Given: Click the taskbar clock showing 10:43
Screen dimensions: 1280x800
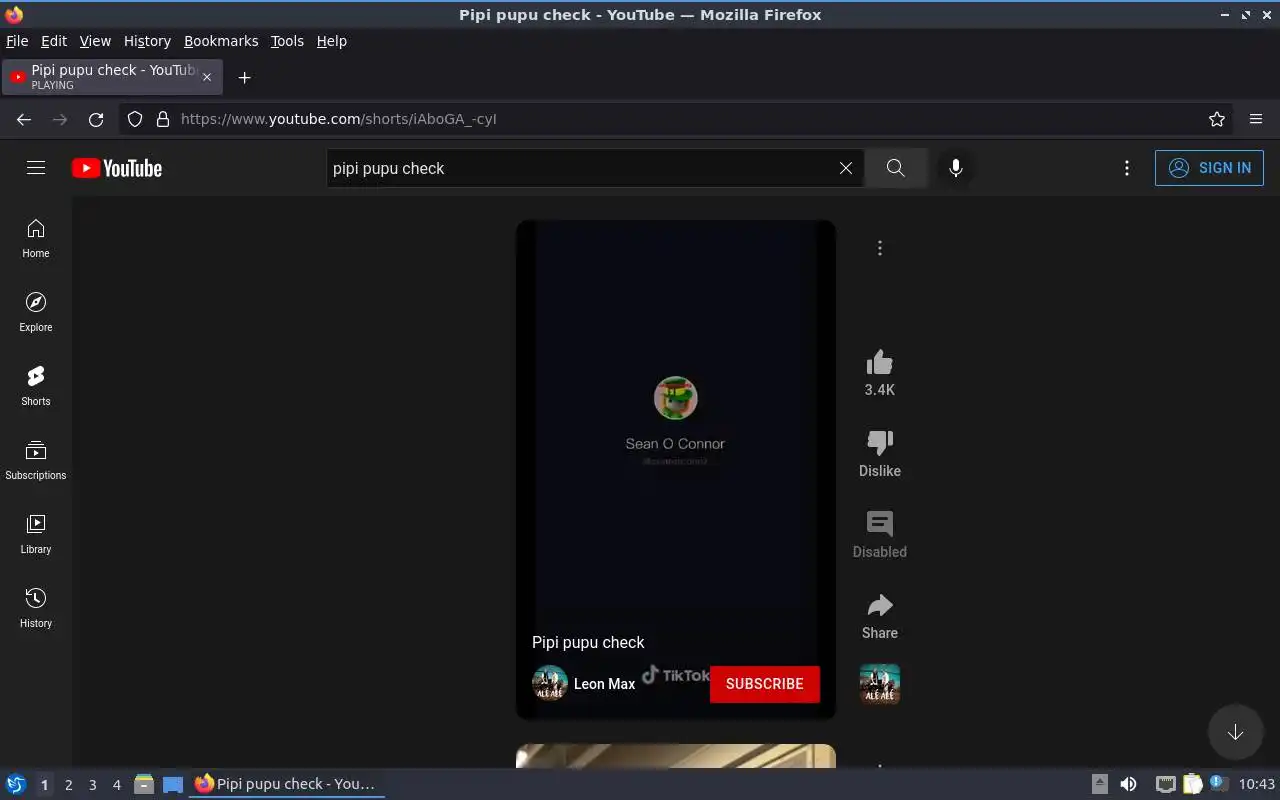Looking at the screenshot, I should [x=1257, y=784].
